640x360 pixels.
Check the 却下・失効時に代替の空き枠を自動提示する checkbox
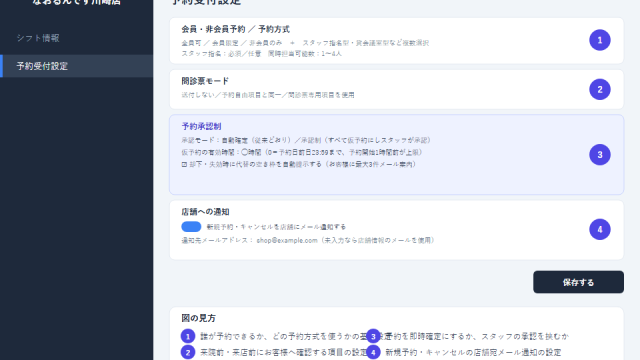(184, 164)
